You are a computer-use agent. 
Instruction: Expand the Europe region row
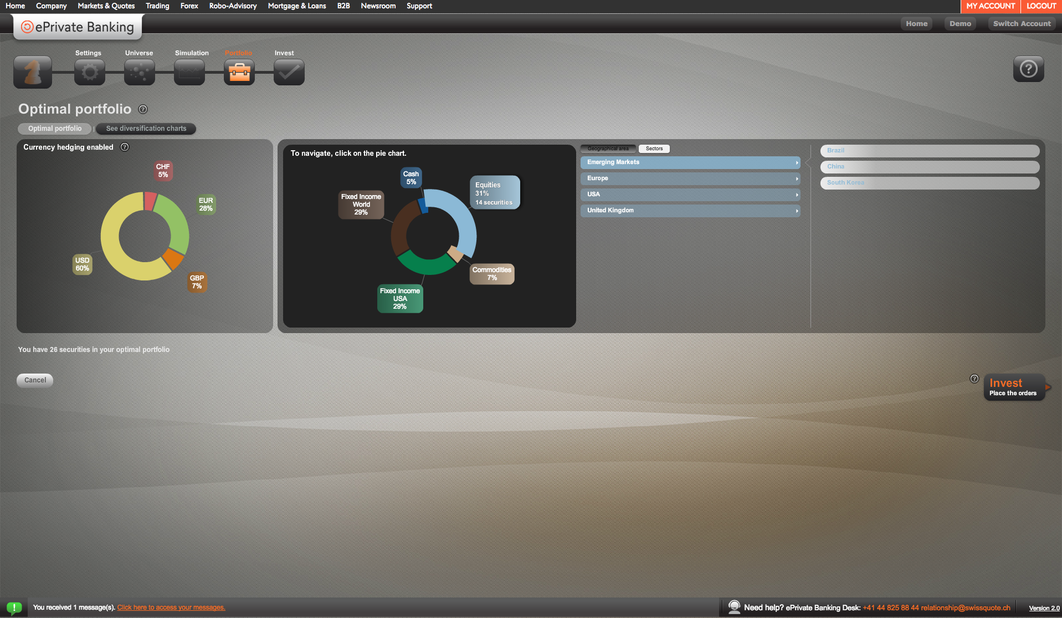(x=690, y=178)
